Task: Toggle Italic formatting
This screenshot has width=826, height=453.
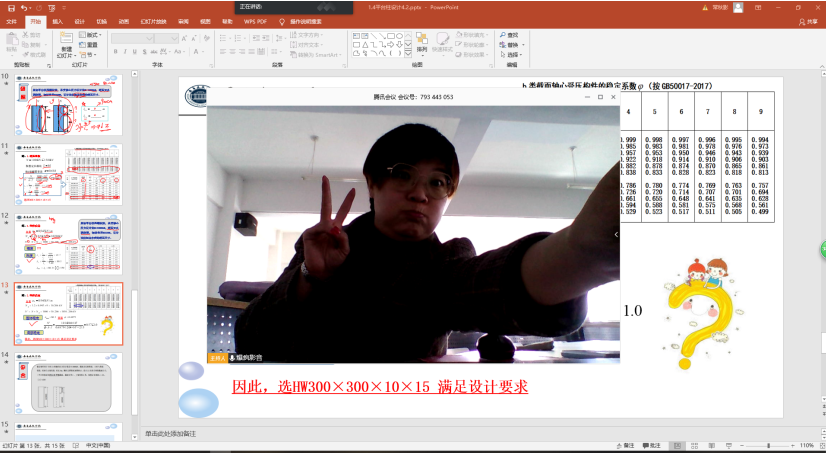Action: click(125, 52)
